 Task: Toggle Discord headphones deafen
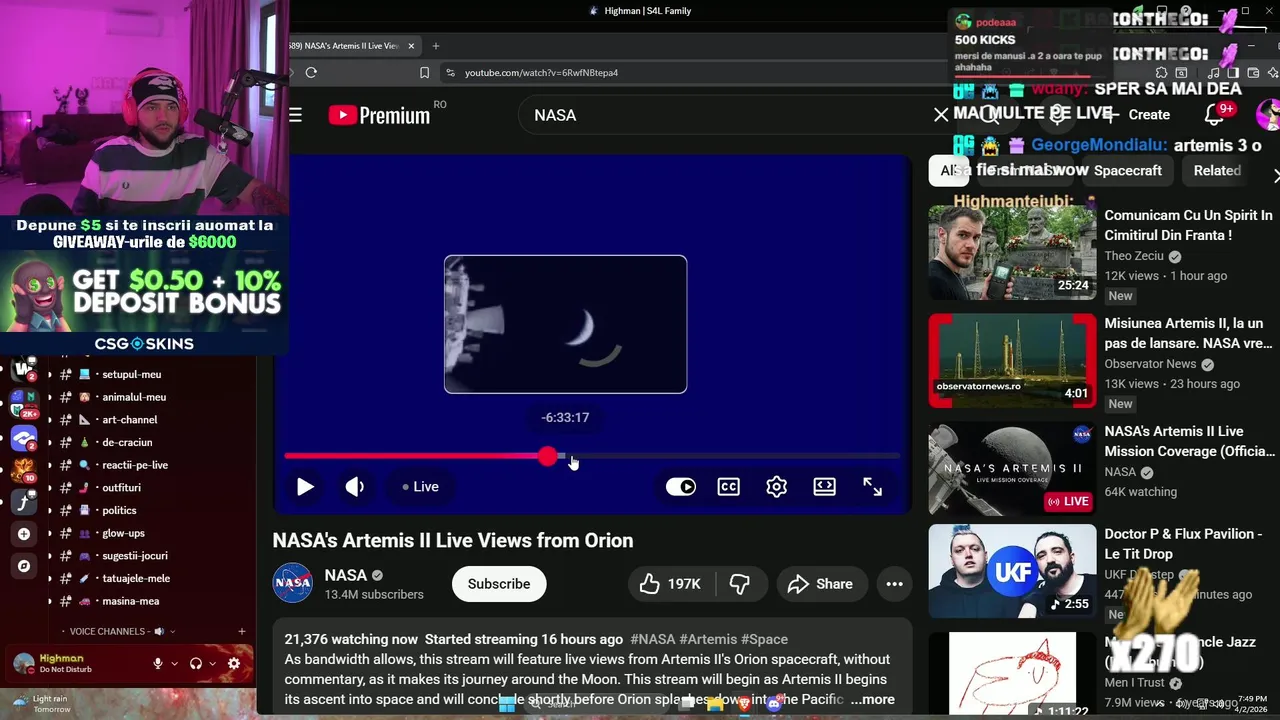[196, 663]
